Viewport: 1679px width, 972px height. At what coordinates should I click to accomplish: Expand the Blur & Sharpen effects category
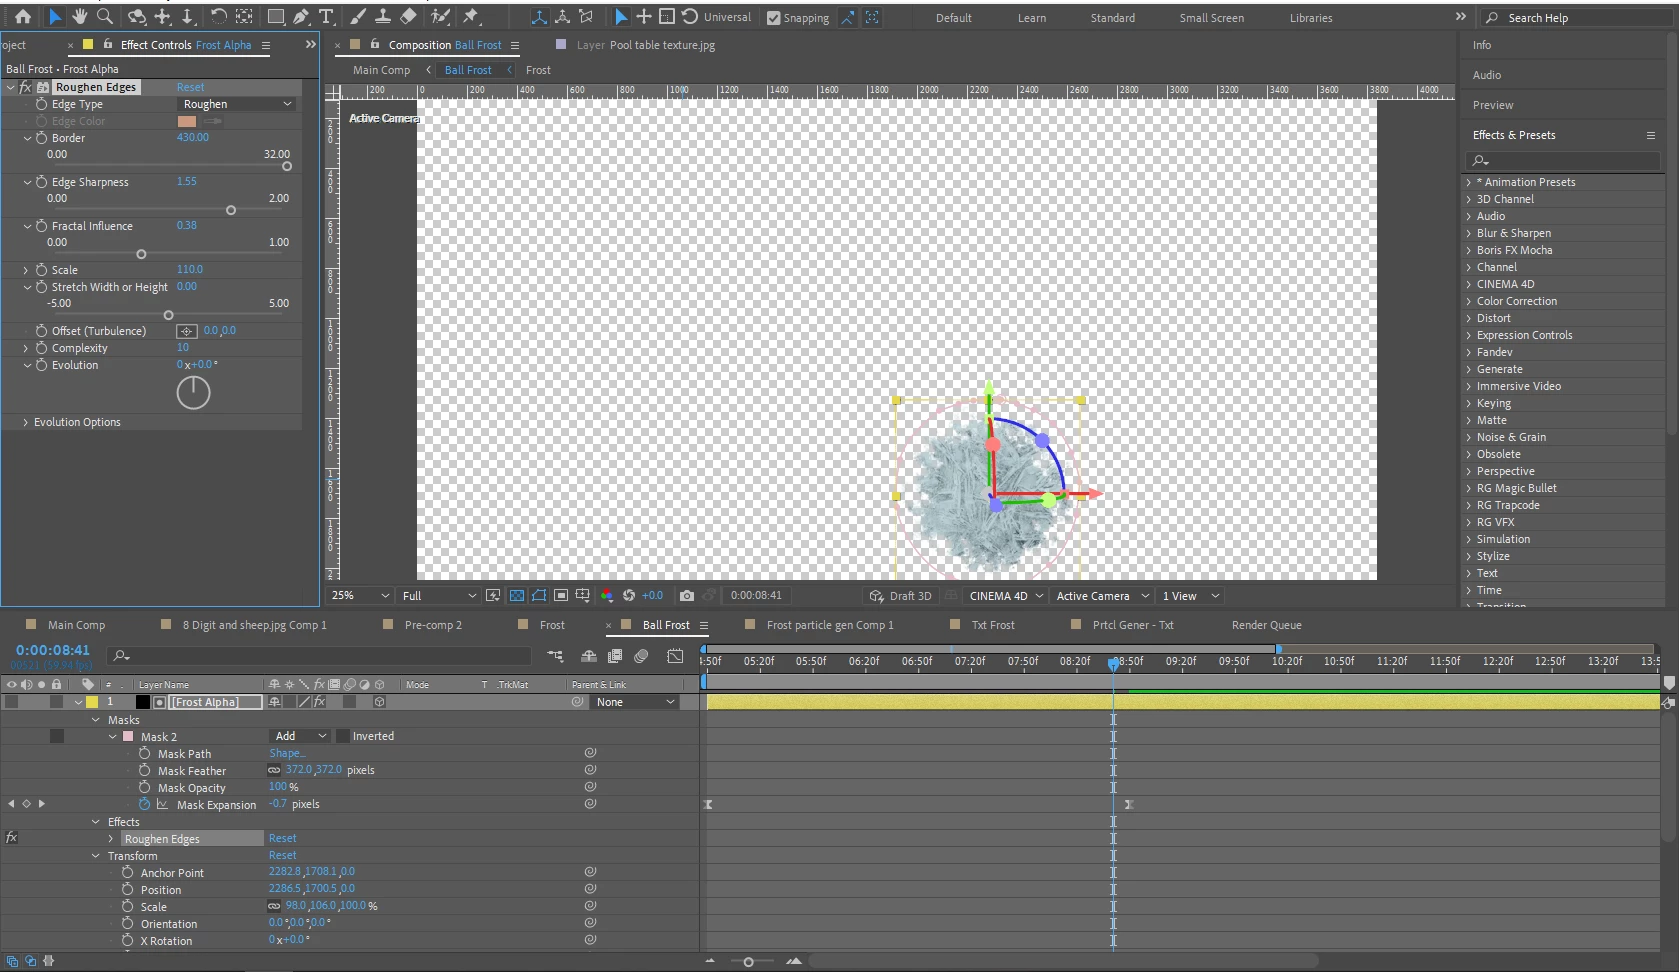pyautogui.click(x=1469, y=233)
